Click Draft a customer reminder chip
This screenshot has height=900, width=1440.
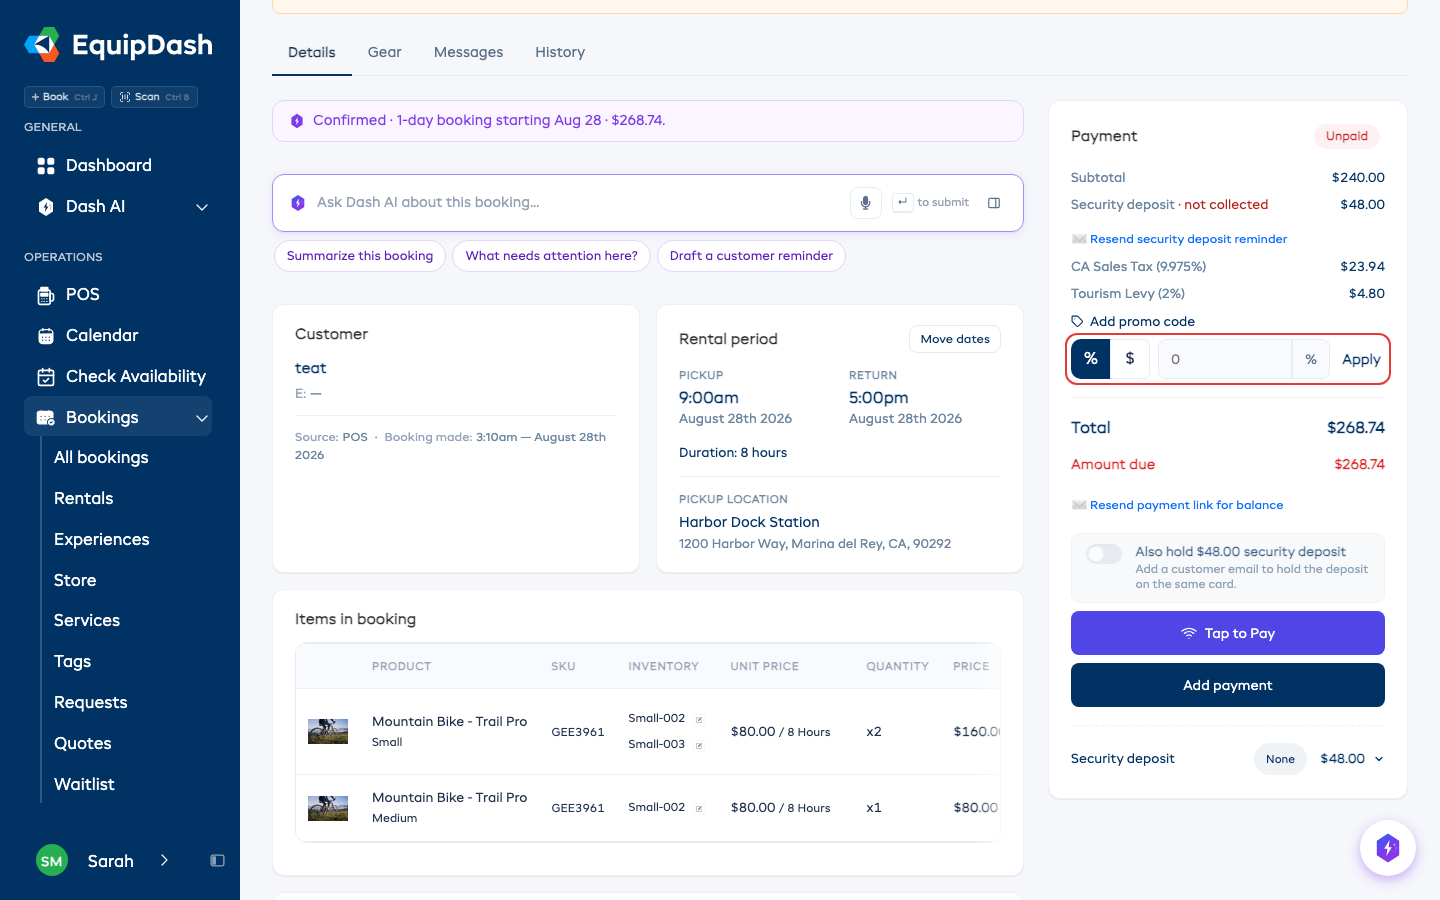click(751, 256)
